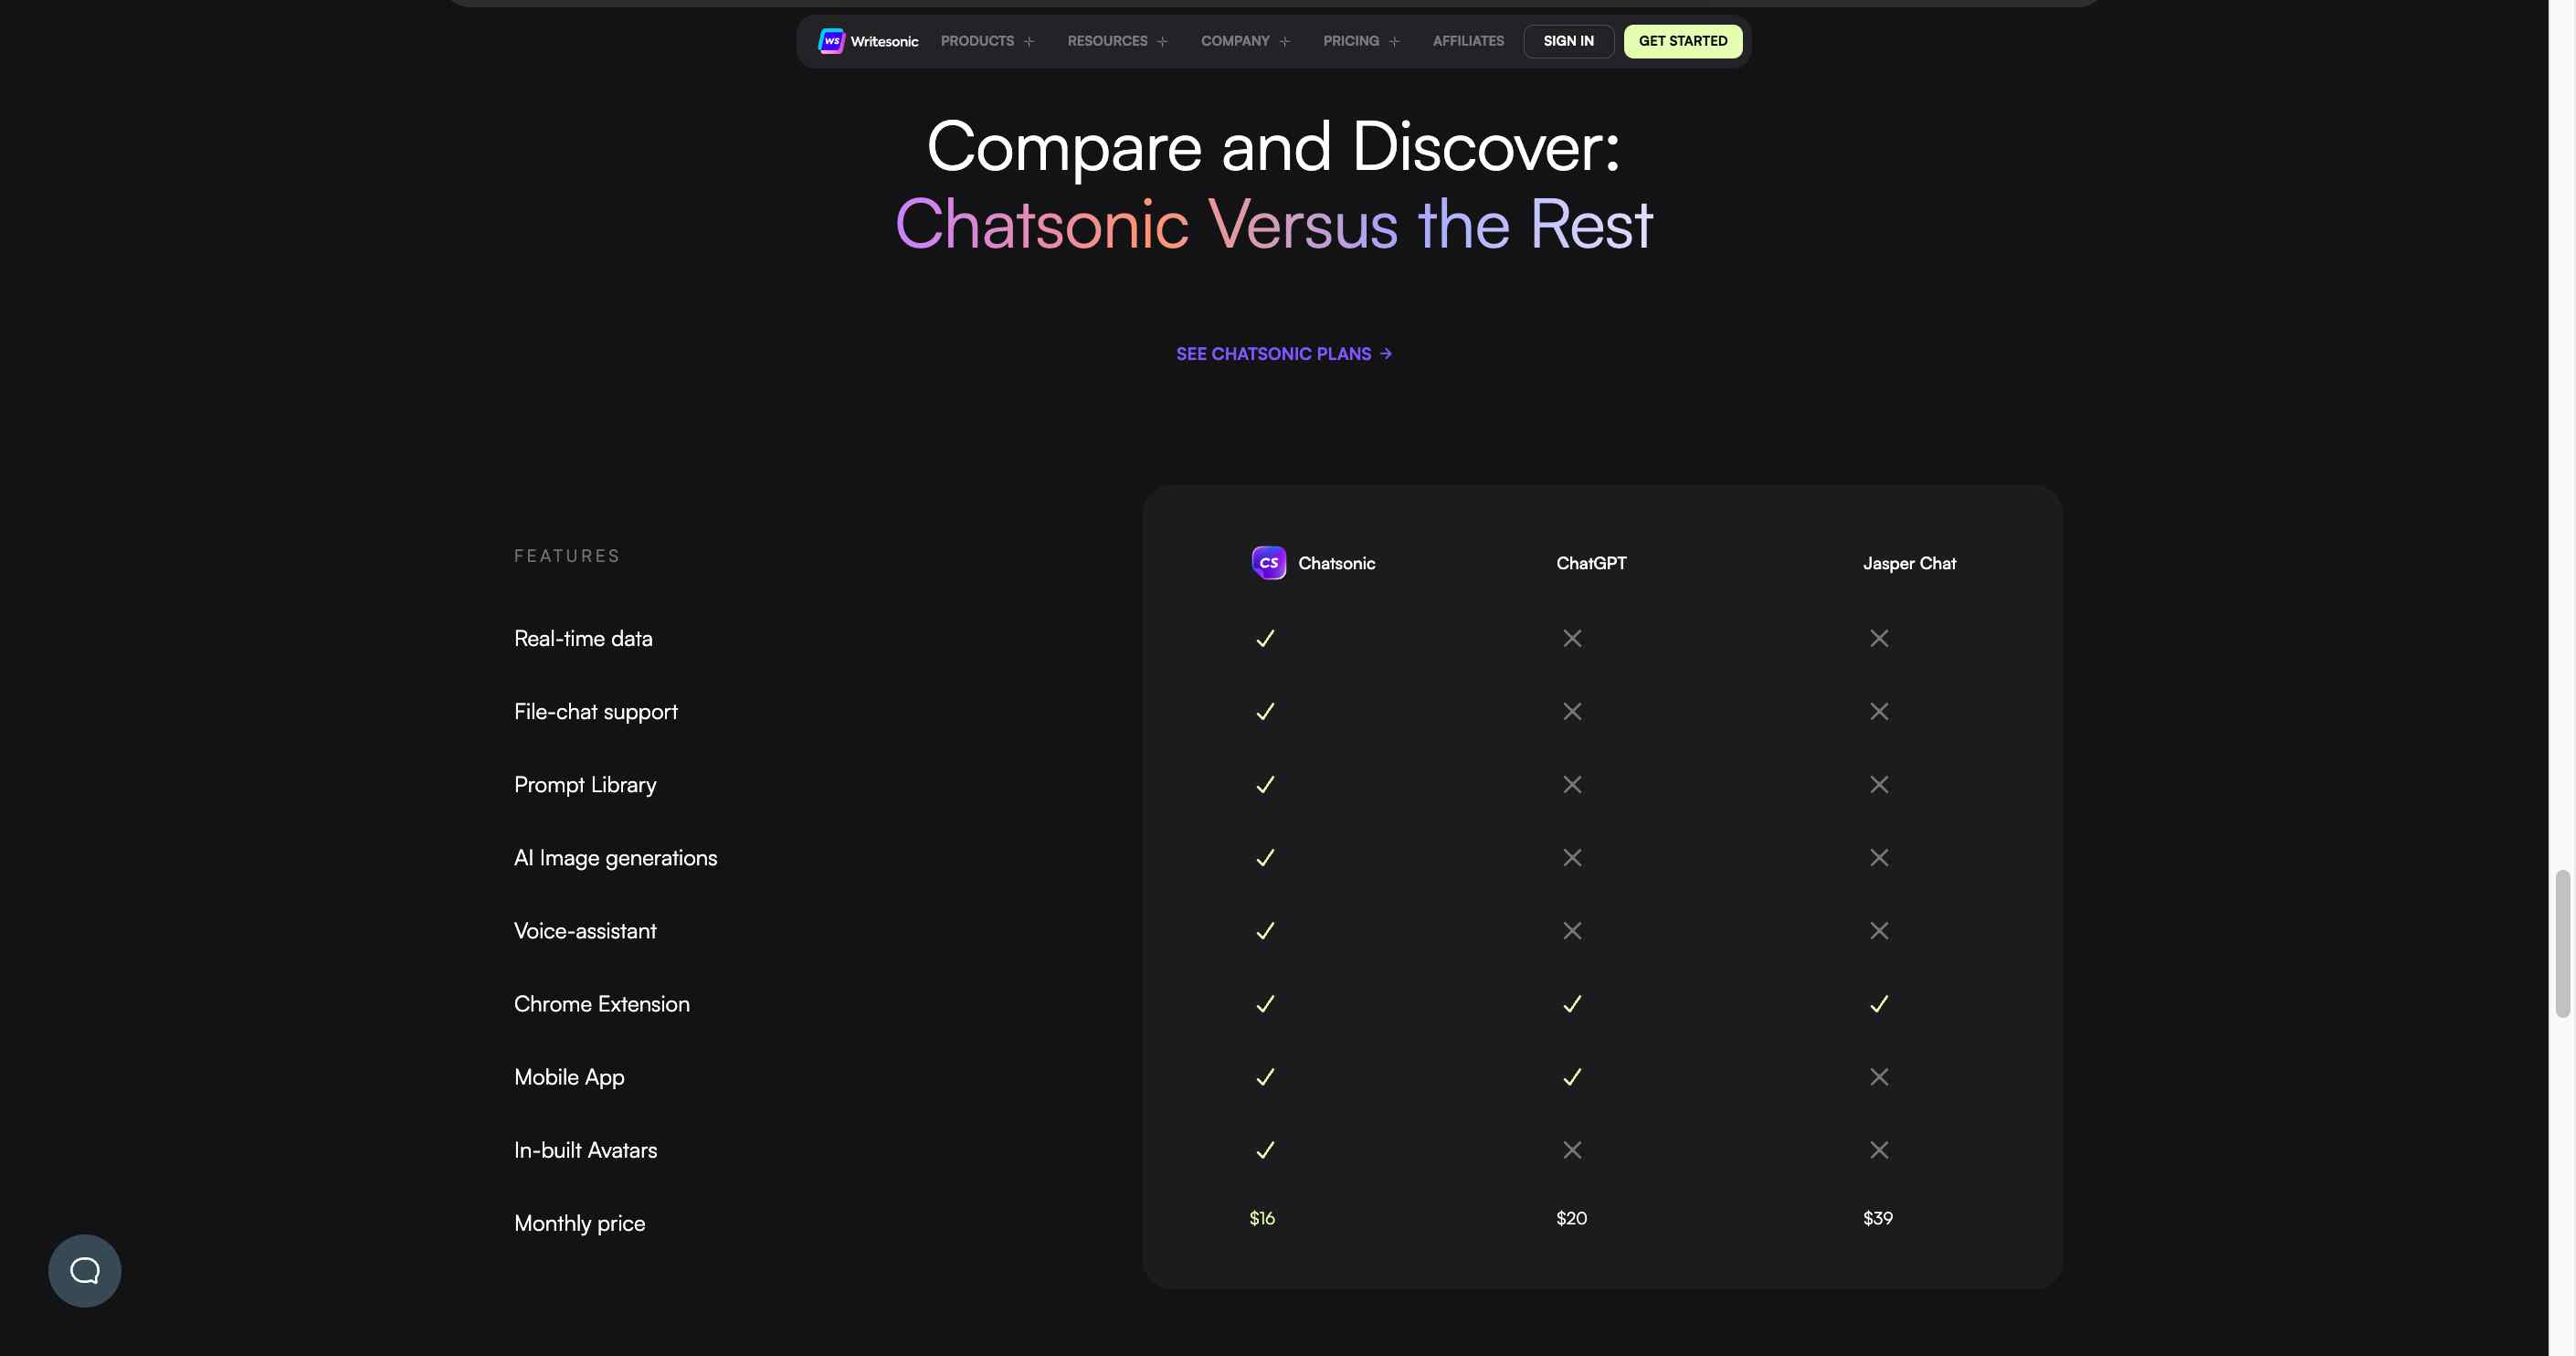2576x1356 pixels.
Task: Click the Writesonic logo icon
Action: coord(831,41)
